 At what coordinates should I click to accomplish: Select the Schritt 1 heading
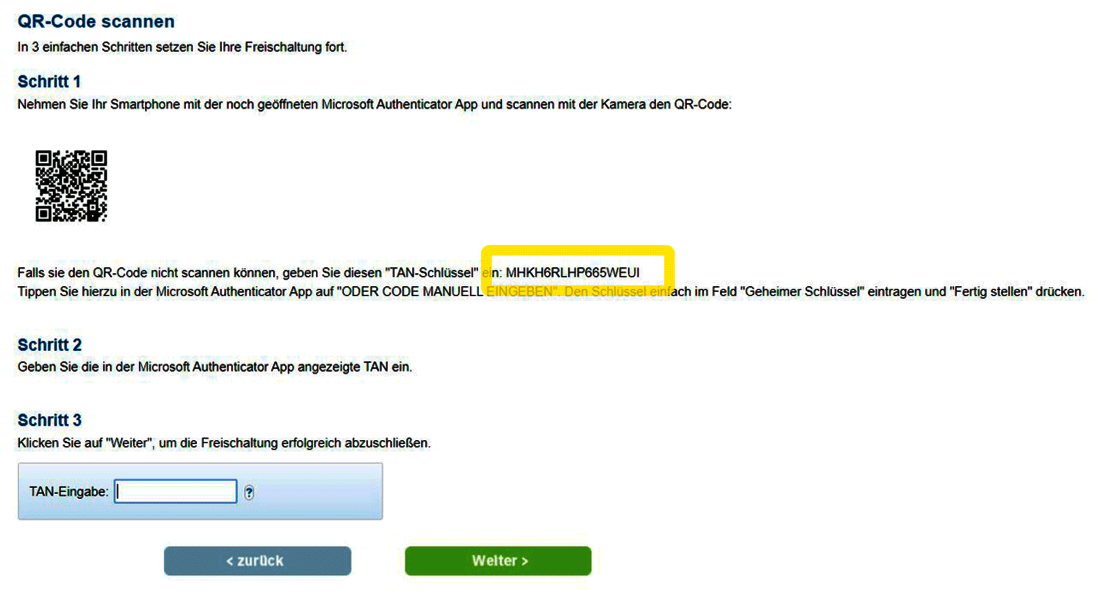[49, 81]
